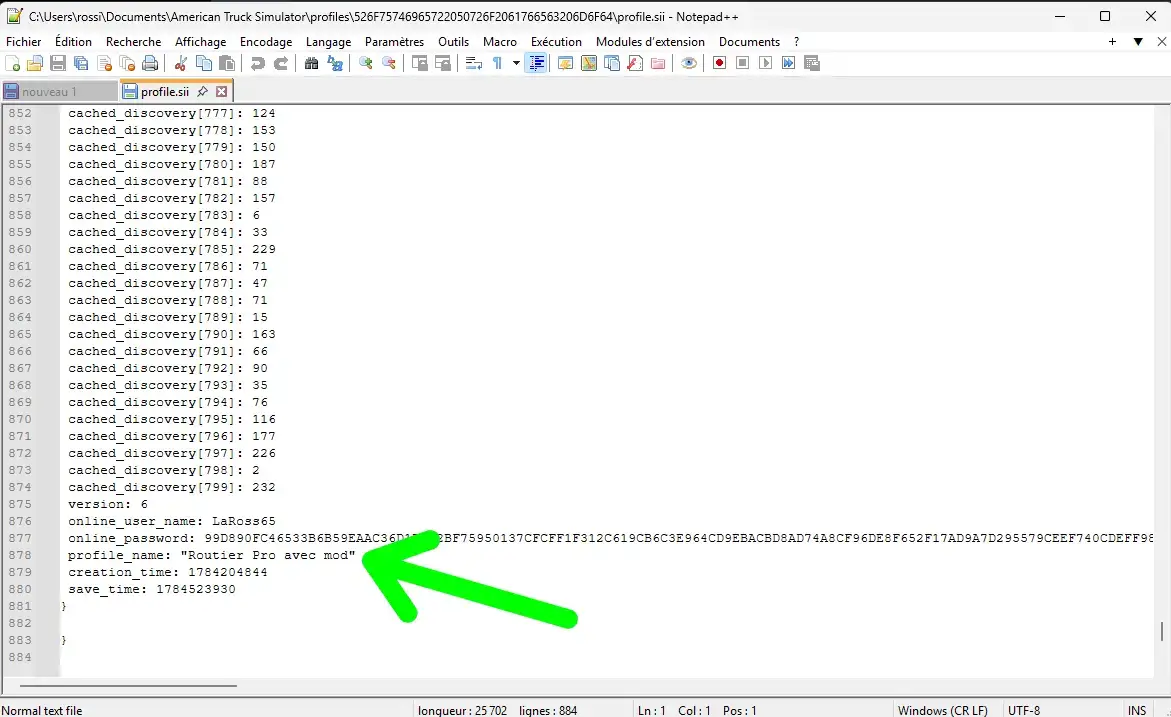Start macro recording with red dot icon
Viewport: 1171px width, 717px height.
click(719, 63)
